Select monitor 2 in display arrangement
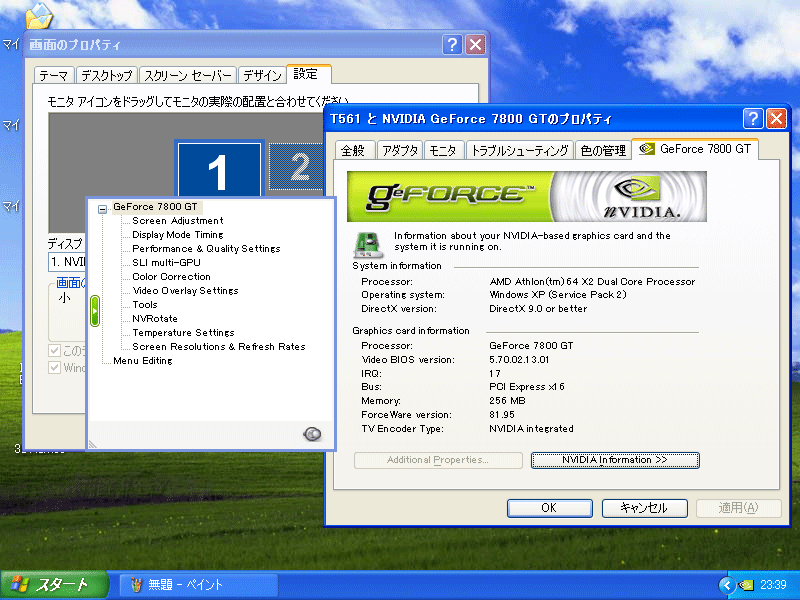This screenshot has height=600, width=800. pyautogui.click(x=297, y=167)
